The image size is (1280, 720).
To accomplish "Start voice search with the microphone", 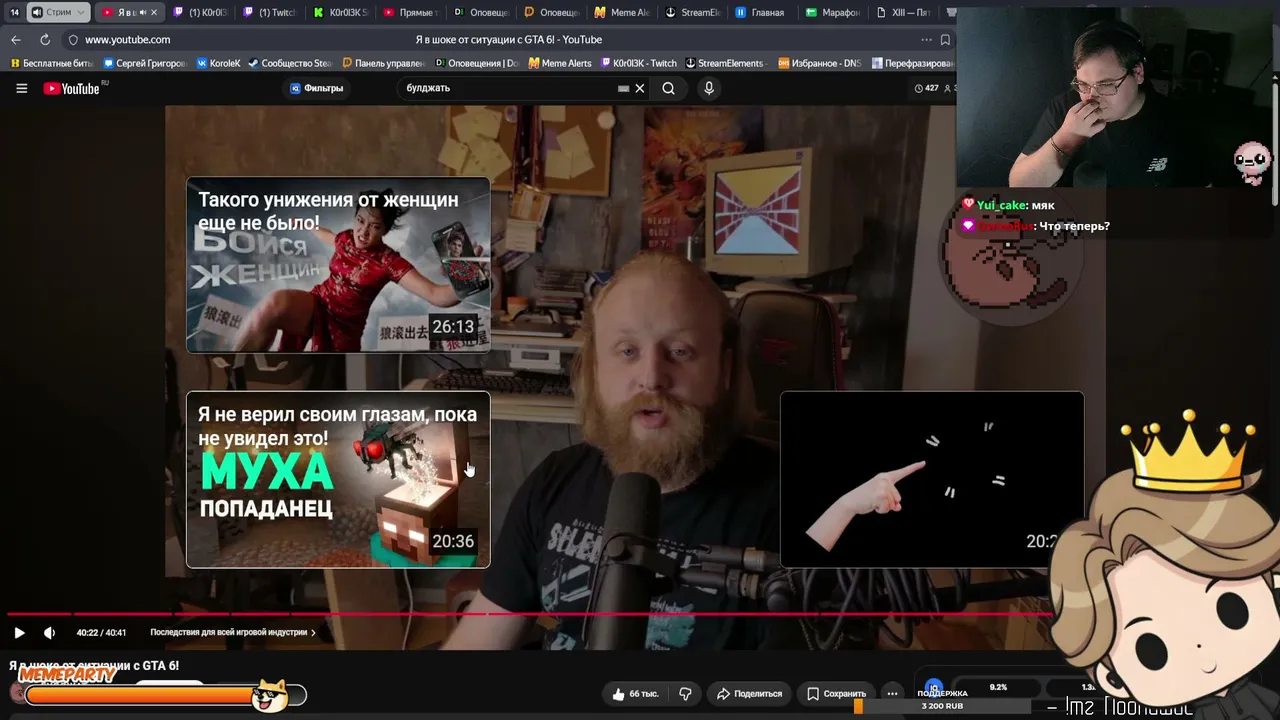I will (x=709, y=88).
